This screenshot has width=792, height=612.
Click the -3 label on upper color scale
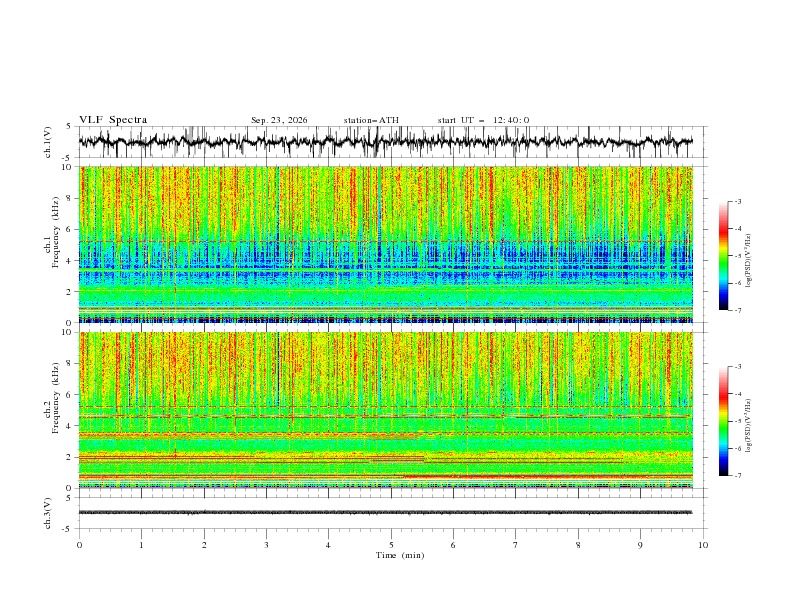[737, 201]
